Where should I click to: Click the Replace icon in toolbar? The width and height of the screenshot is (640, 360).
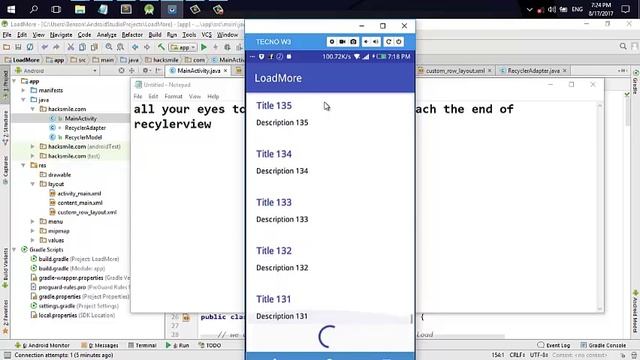[x=120, y=47]
